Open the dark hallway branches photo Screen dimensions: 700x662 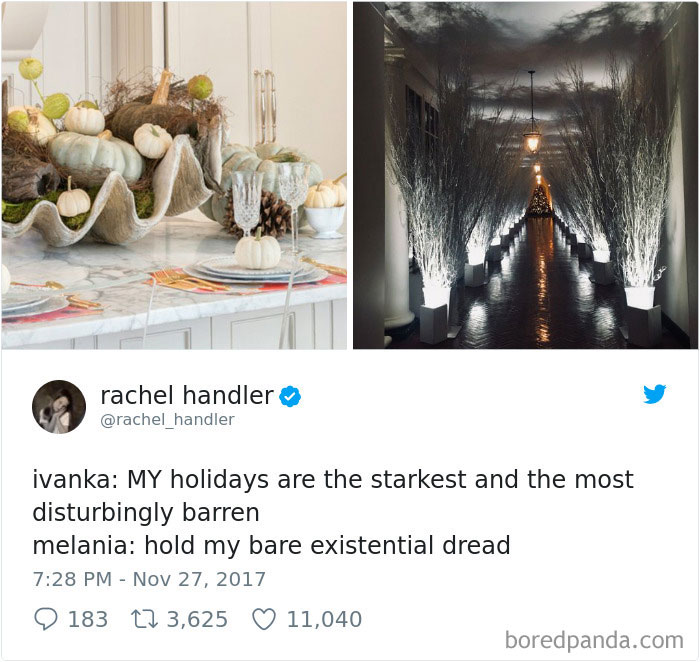tap(525, 175)
